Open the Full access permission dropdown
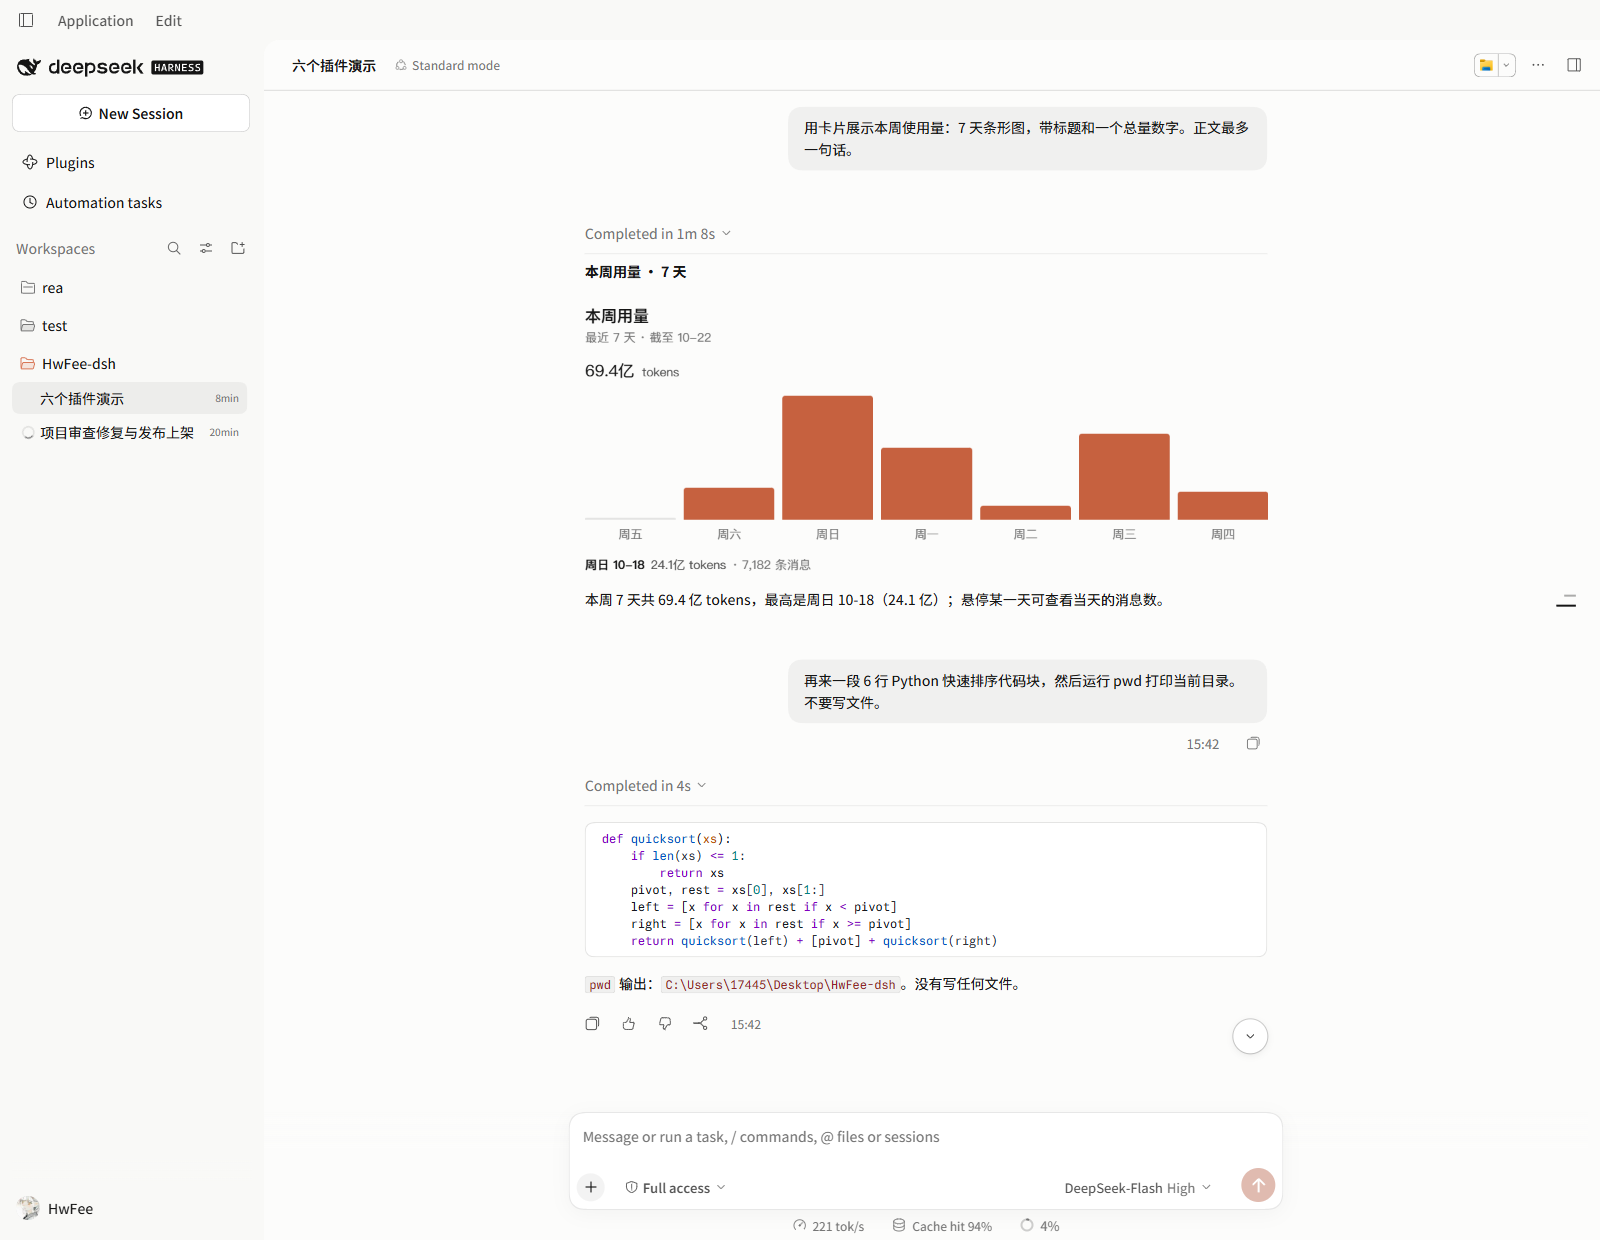This screenshot has width=1600, height=1240. click(x=676, y=1188)
